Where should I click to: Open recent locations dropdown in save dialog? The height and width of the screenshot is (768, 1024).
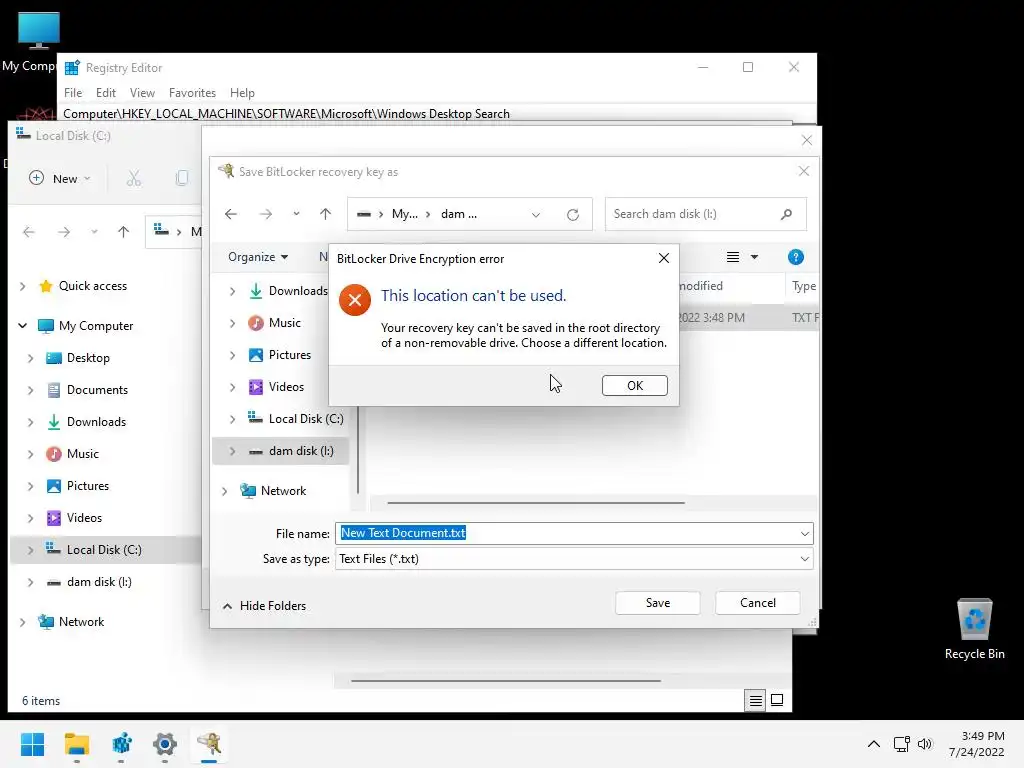(x=296, y=214)
